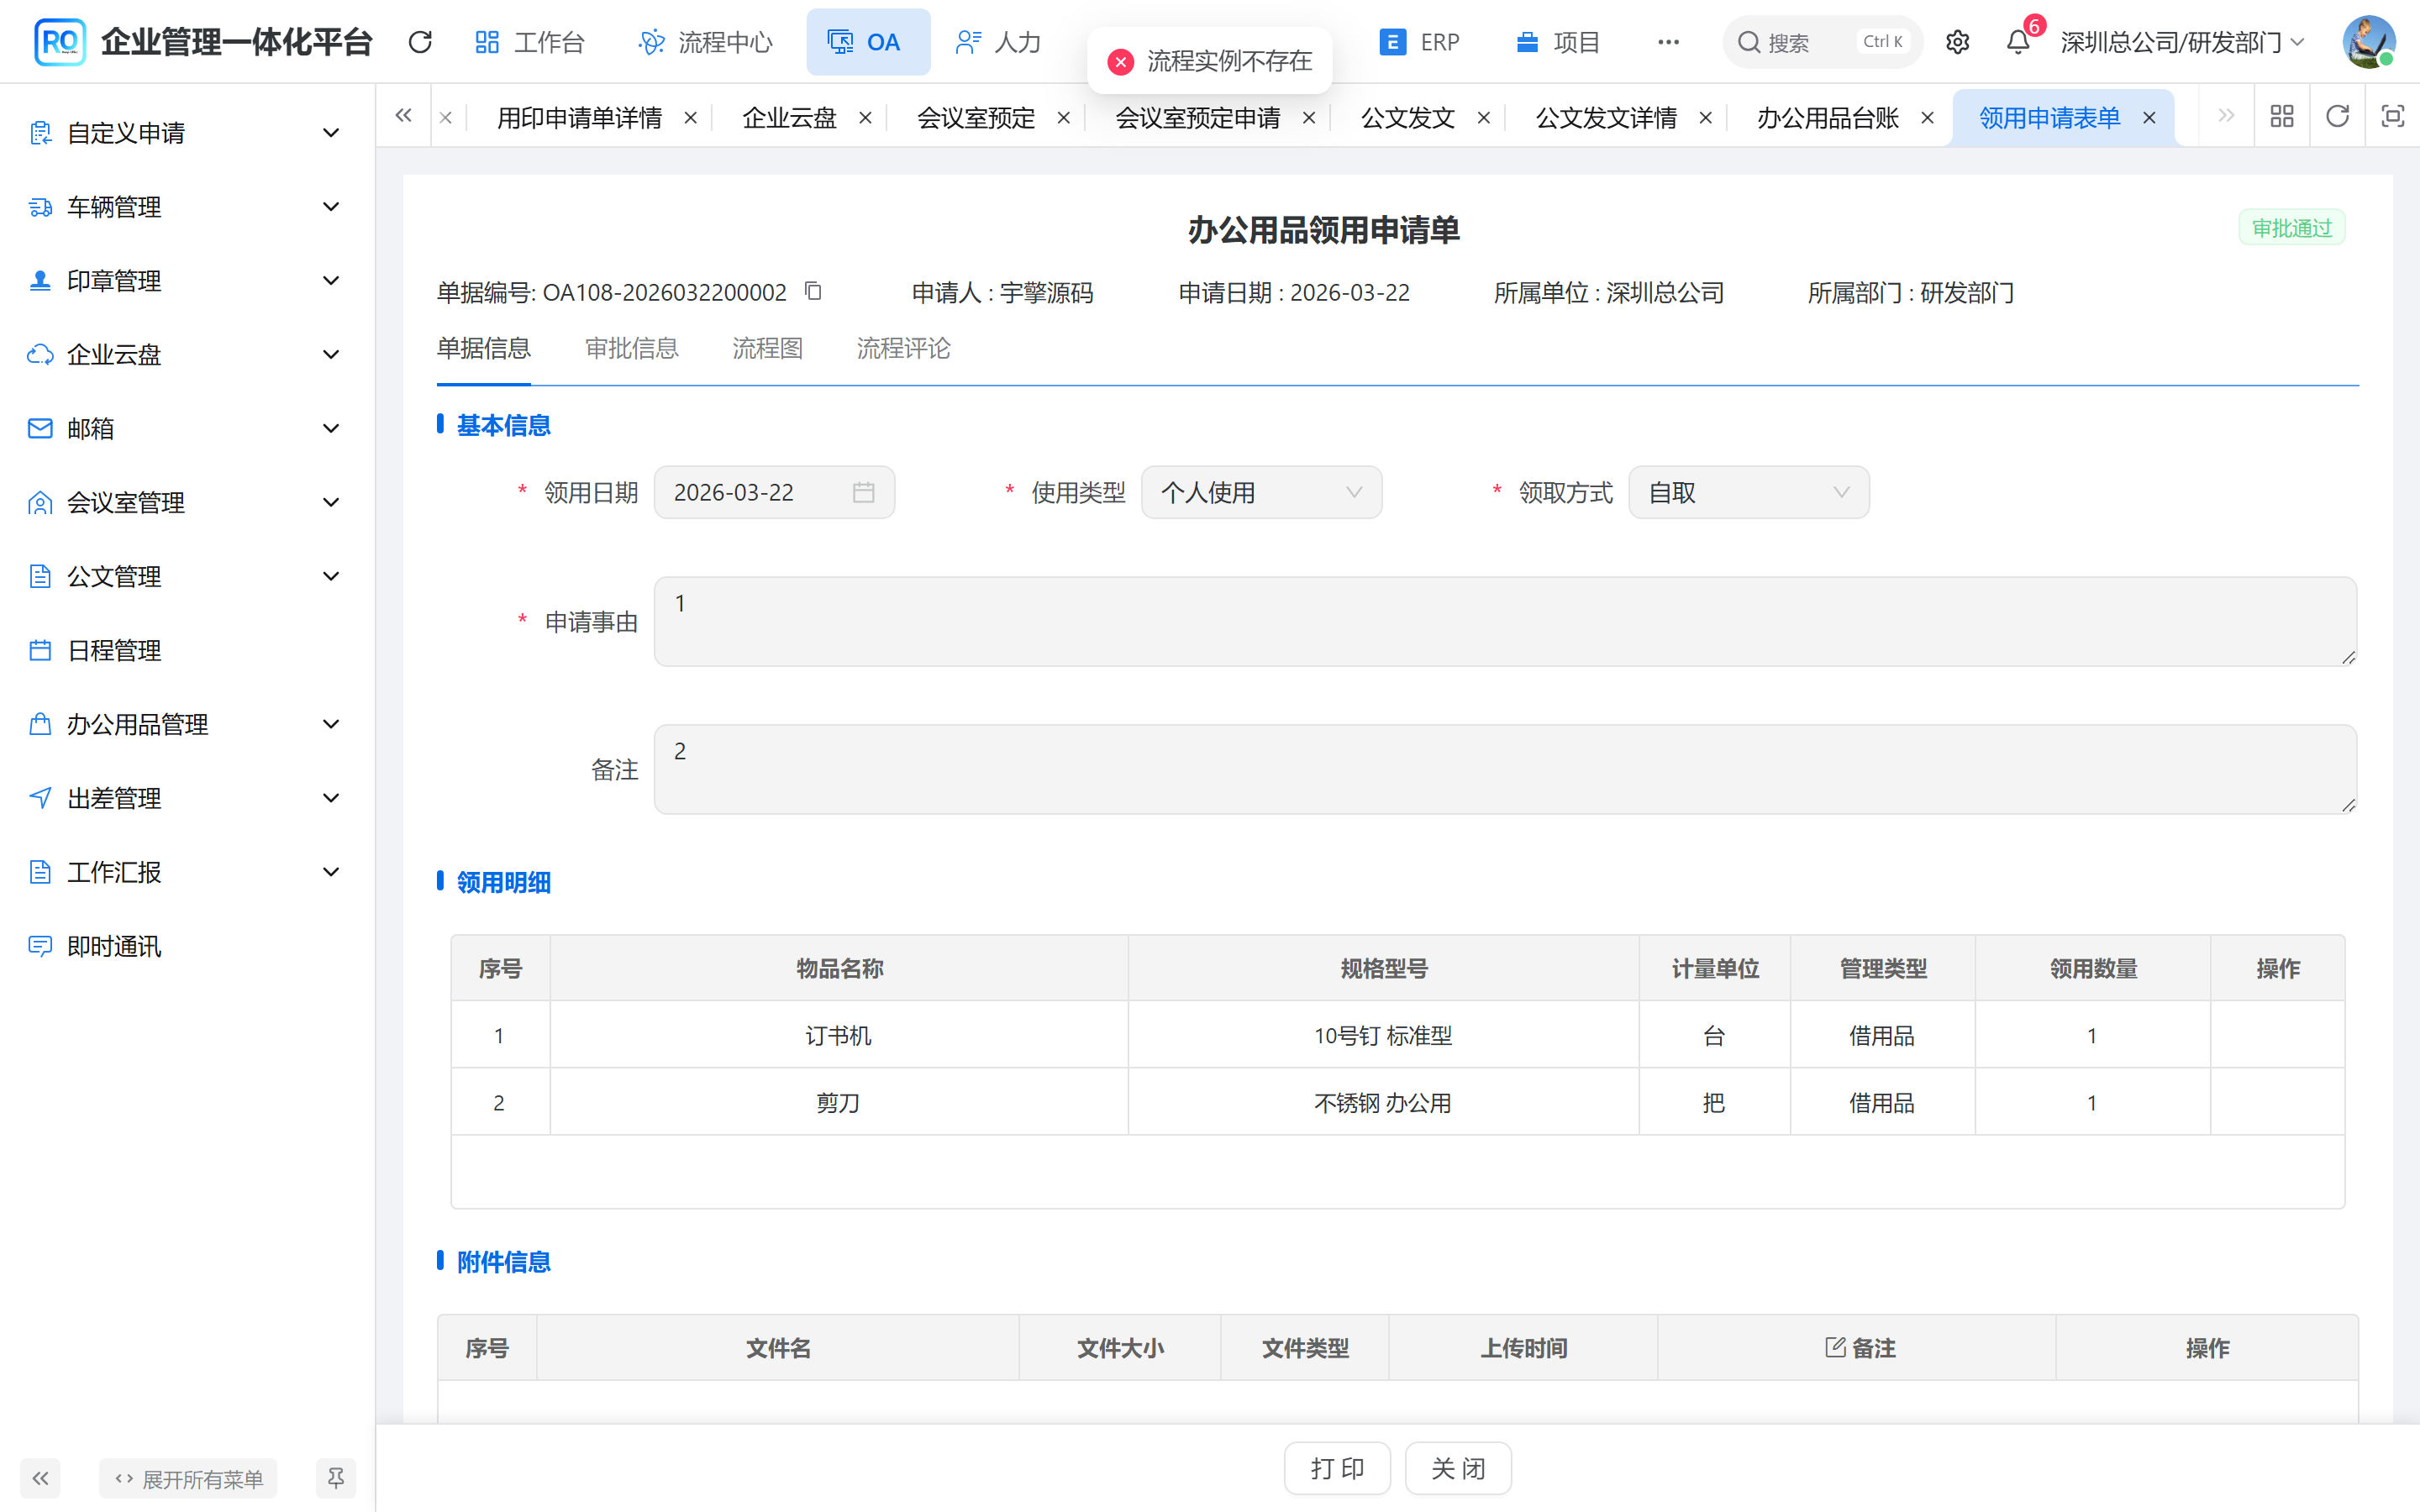Open the tab grid overview icon
2420x1512 pixels.
[x=2282, y=117]
